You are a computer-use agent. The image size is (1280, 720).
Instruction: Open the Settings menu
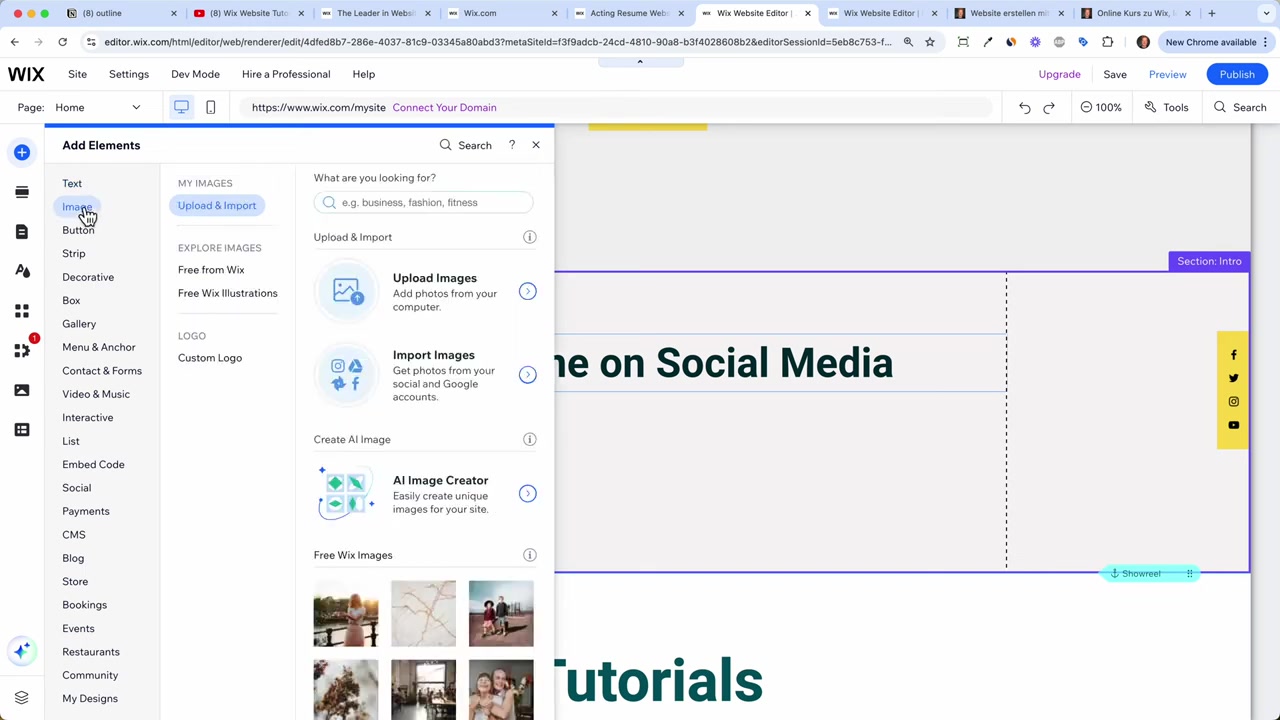pyautogui.click(x=128, y=74)
